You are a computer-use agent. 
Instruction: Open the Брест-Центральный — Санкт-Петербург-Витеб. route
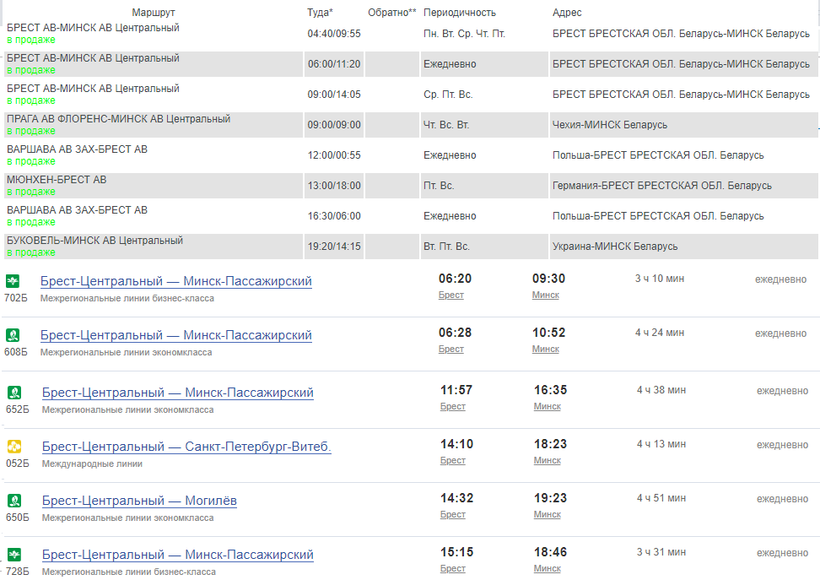[186, 446]
